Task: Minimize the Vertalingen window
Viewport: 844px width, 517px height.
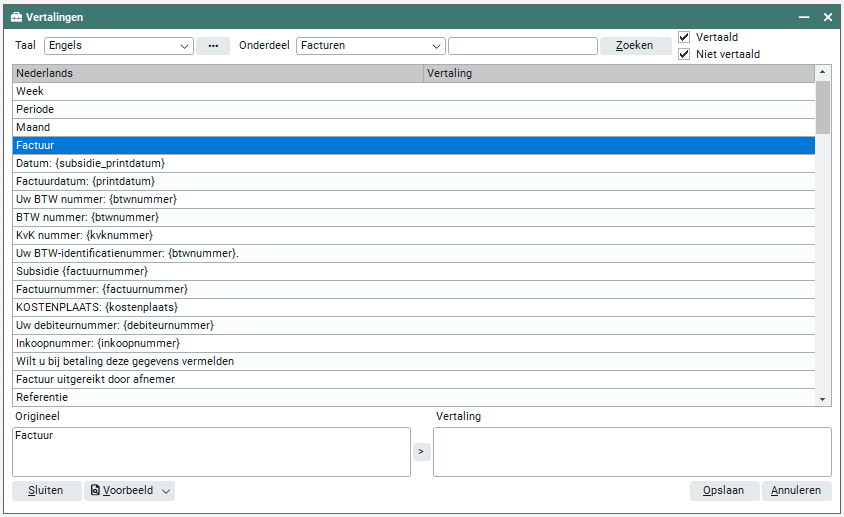Action: point(803,17)
